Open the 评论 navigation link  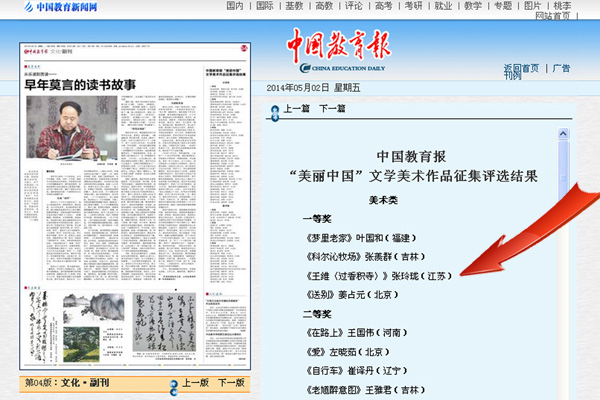coord(354,6)
